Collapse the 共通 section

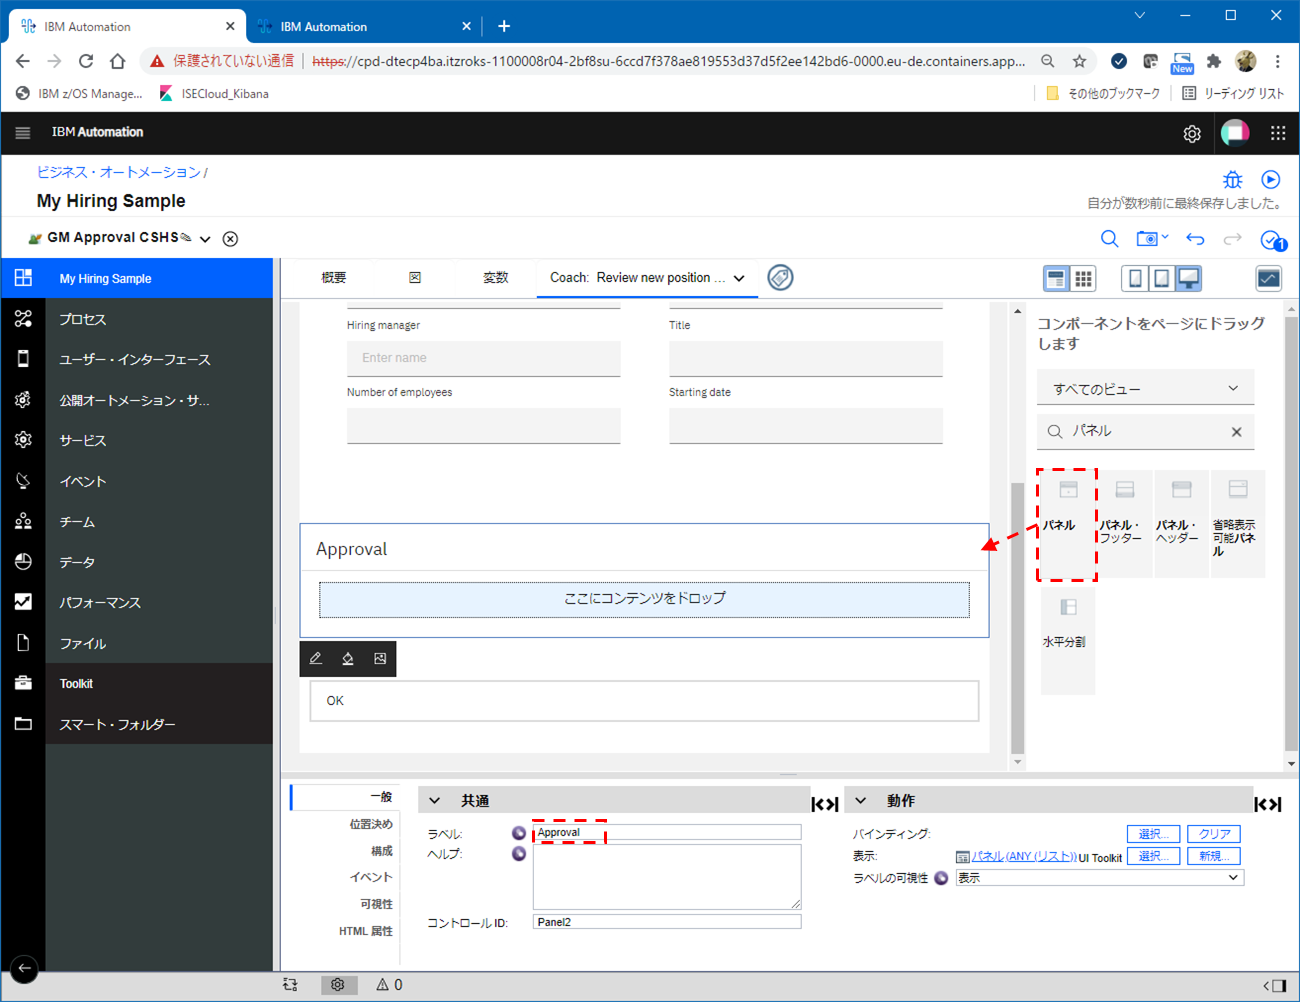[434, 801]
